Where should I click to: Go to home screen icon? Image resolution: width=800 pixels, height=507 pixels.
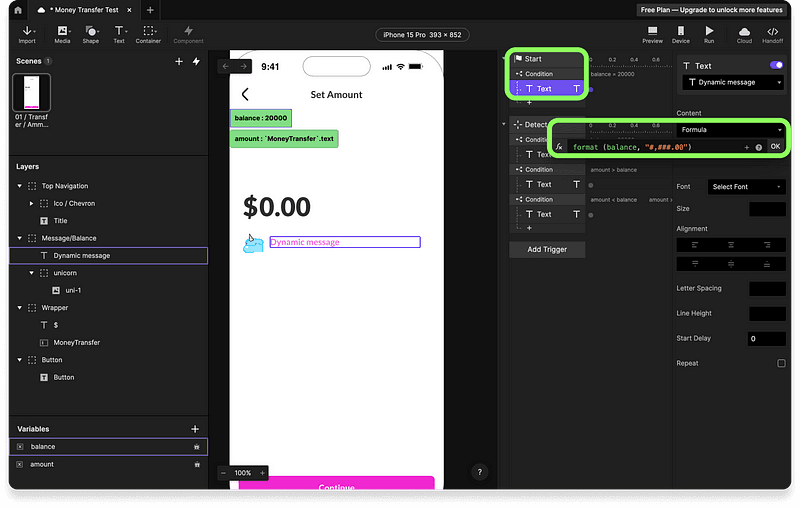click(x=18, y=10)
